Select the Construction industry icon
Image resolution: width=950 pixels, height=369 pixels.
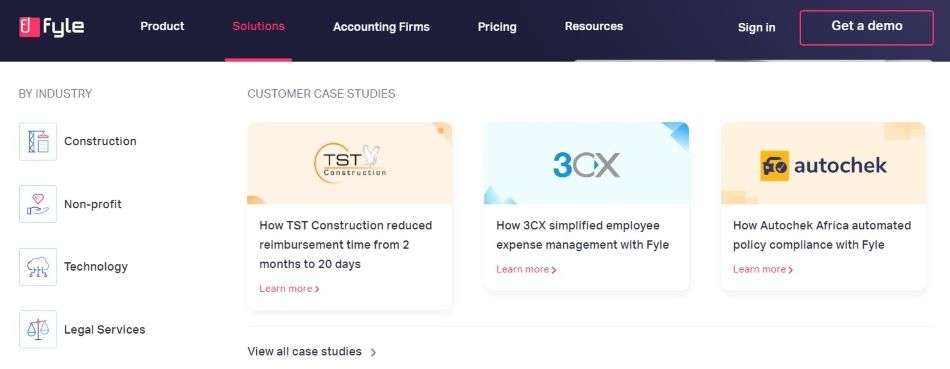point(38,142)
